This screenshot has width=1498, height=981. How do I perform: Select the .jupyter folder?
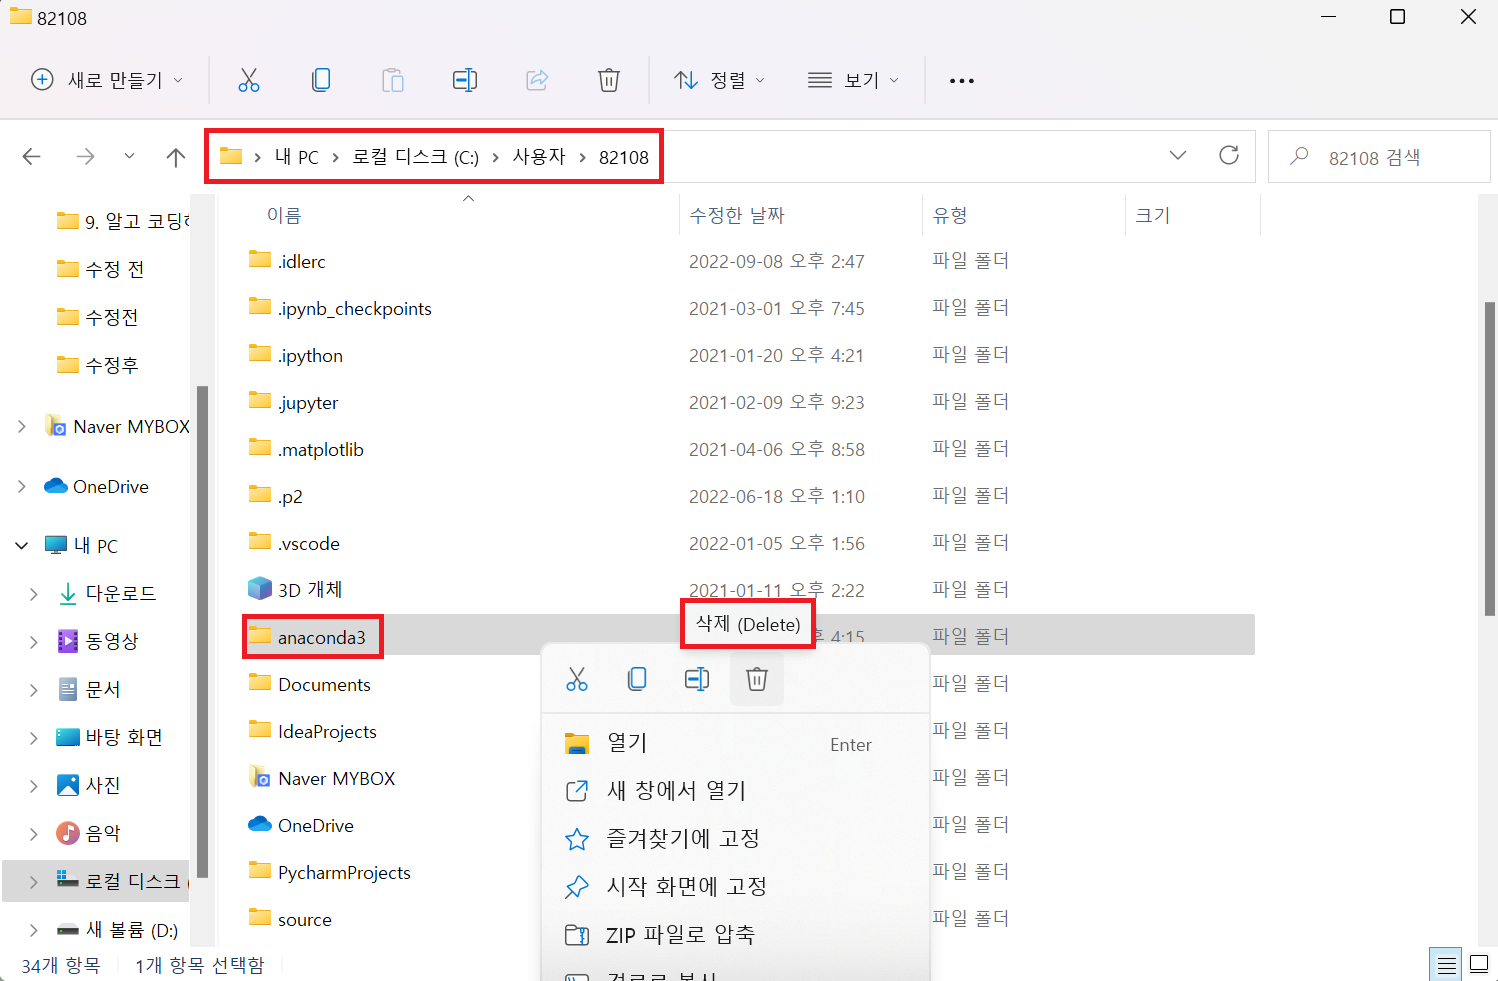(x=293, y=402)
